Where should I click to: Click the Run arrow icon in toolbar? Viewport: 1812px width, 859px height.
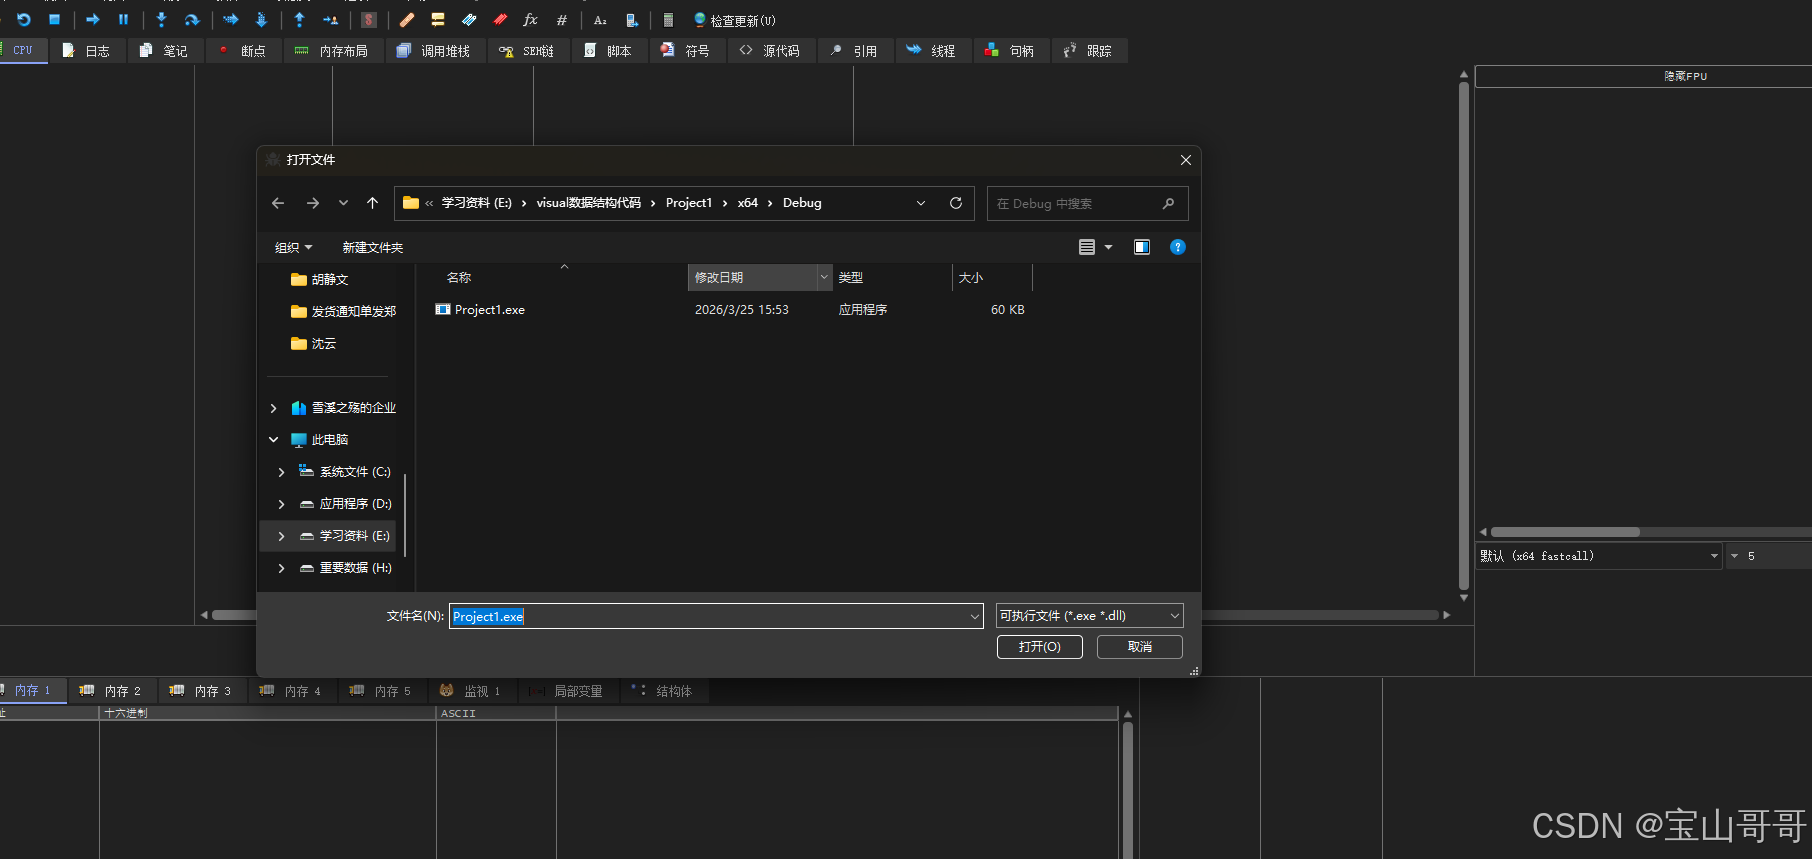93,19
